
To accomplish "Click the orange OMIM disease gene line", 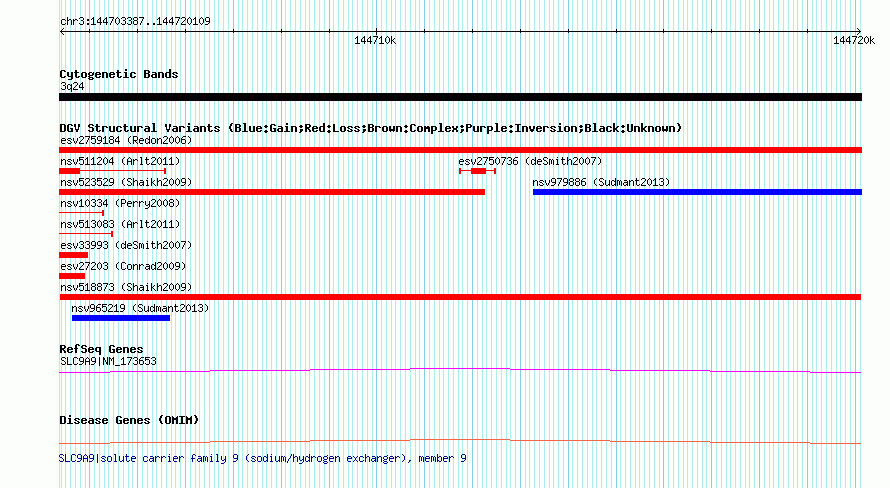I will click(460, 441).
